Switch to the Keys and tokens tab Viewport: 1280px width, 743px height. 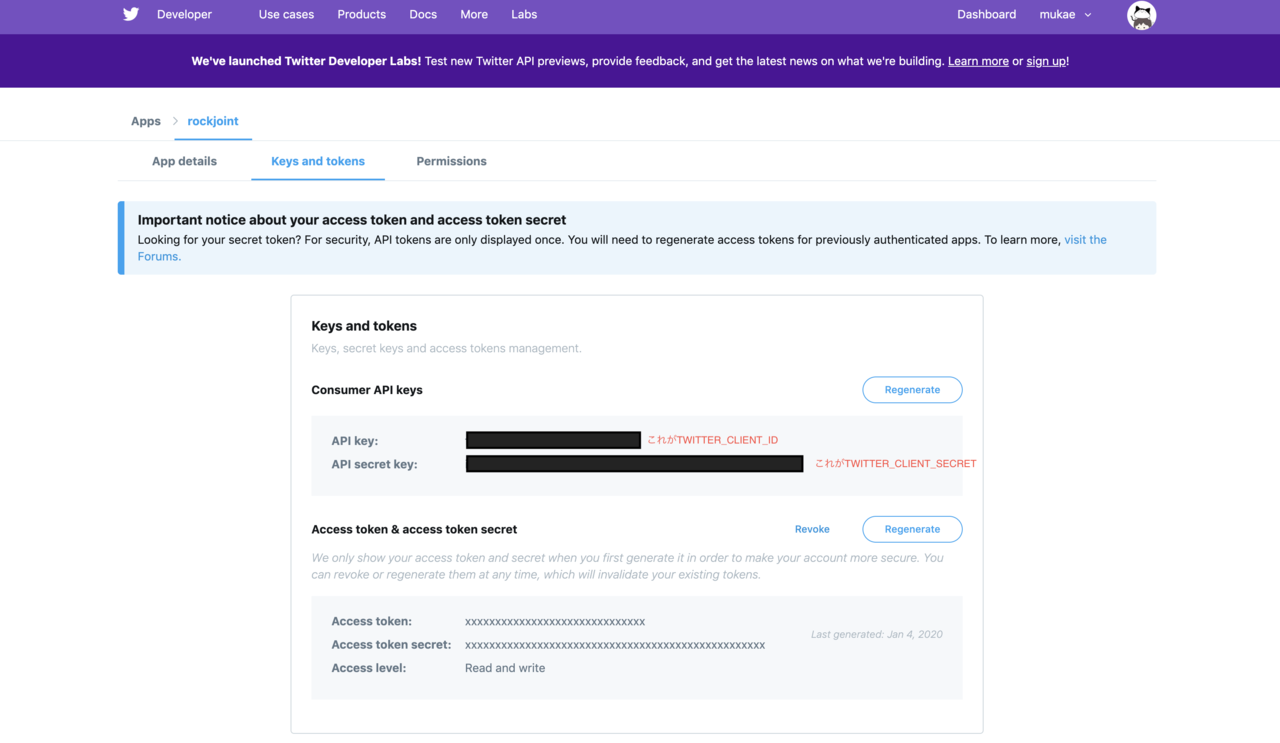[318, 161]
